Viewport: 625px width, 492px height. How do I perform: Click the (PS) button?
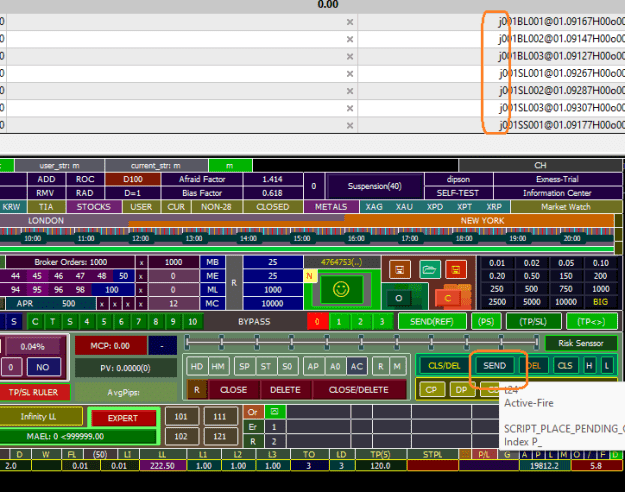485,321
